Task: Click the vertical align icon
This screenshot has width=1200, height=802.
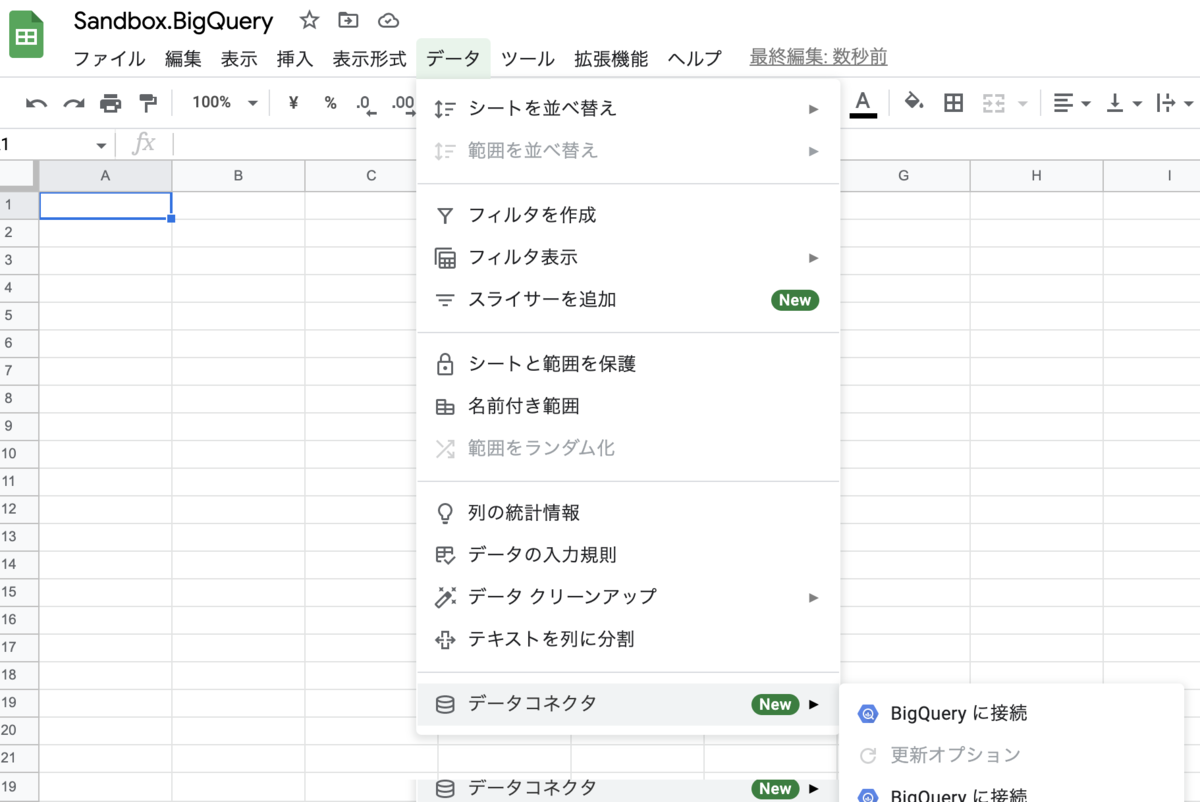Action: (1115, 102)
